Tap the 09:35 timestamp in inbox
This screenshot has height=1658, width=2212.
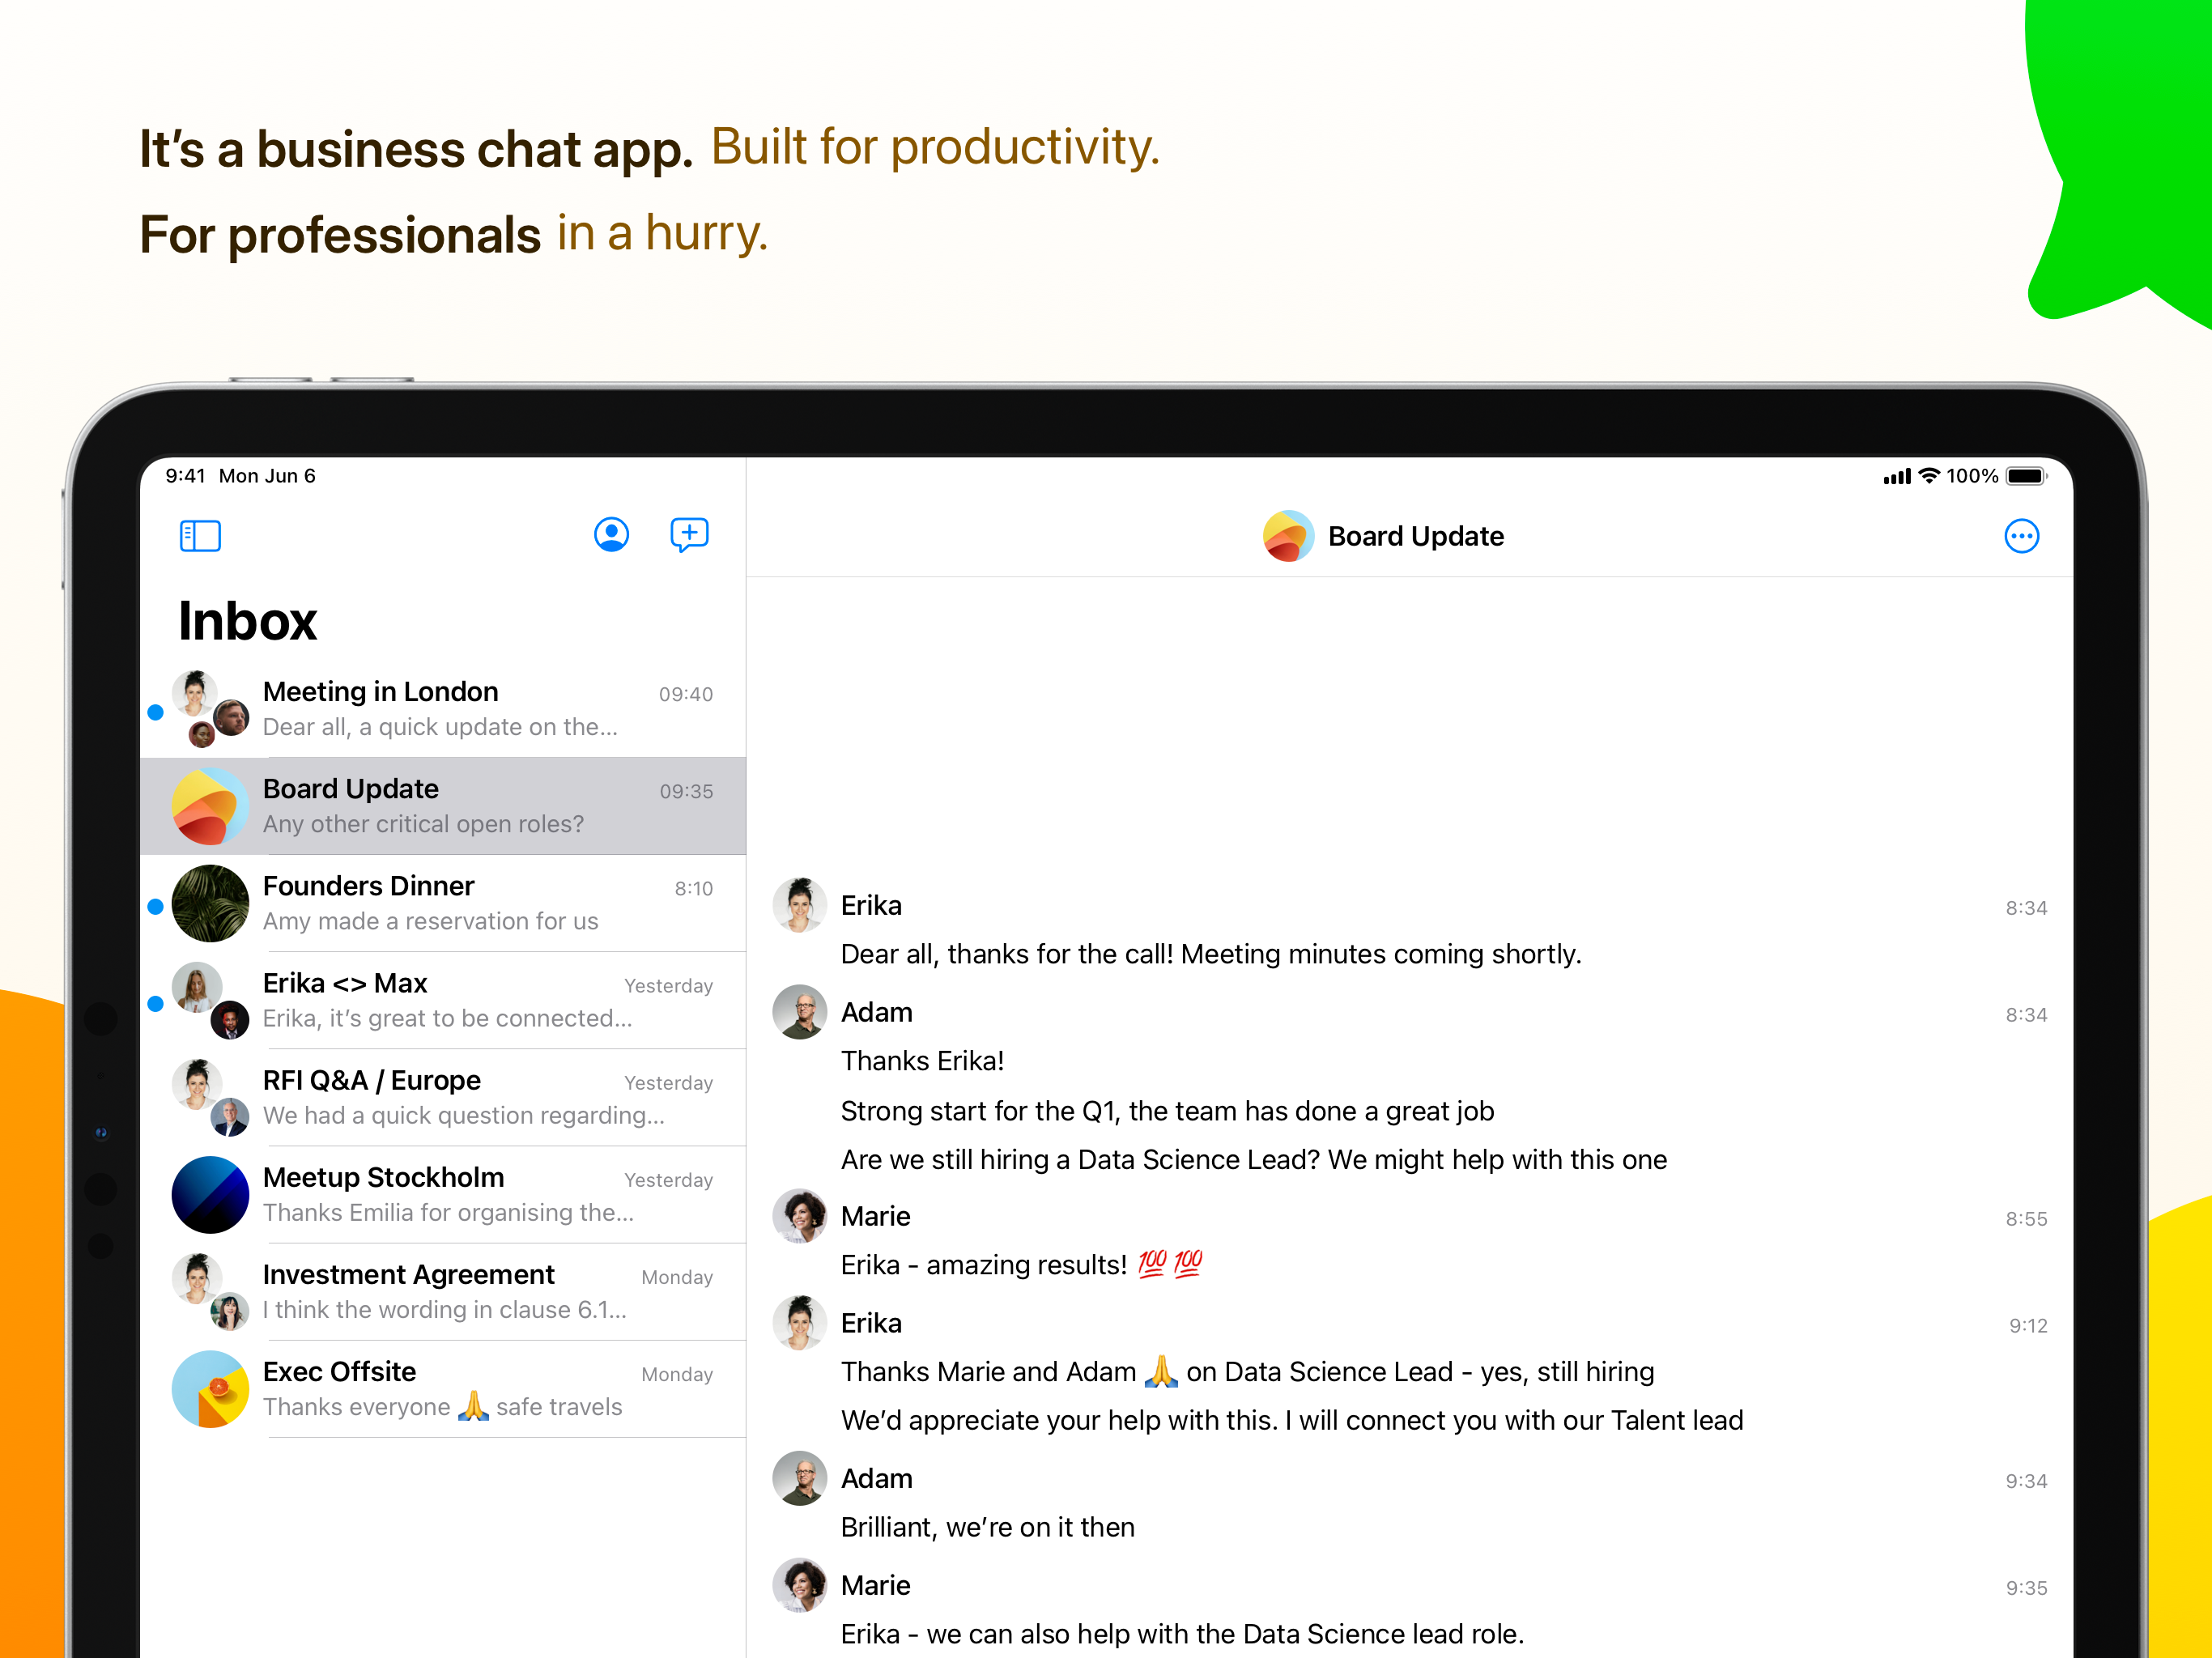(x=685, y=791)
